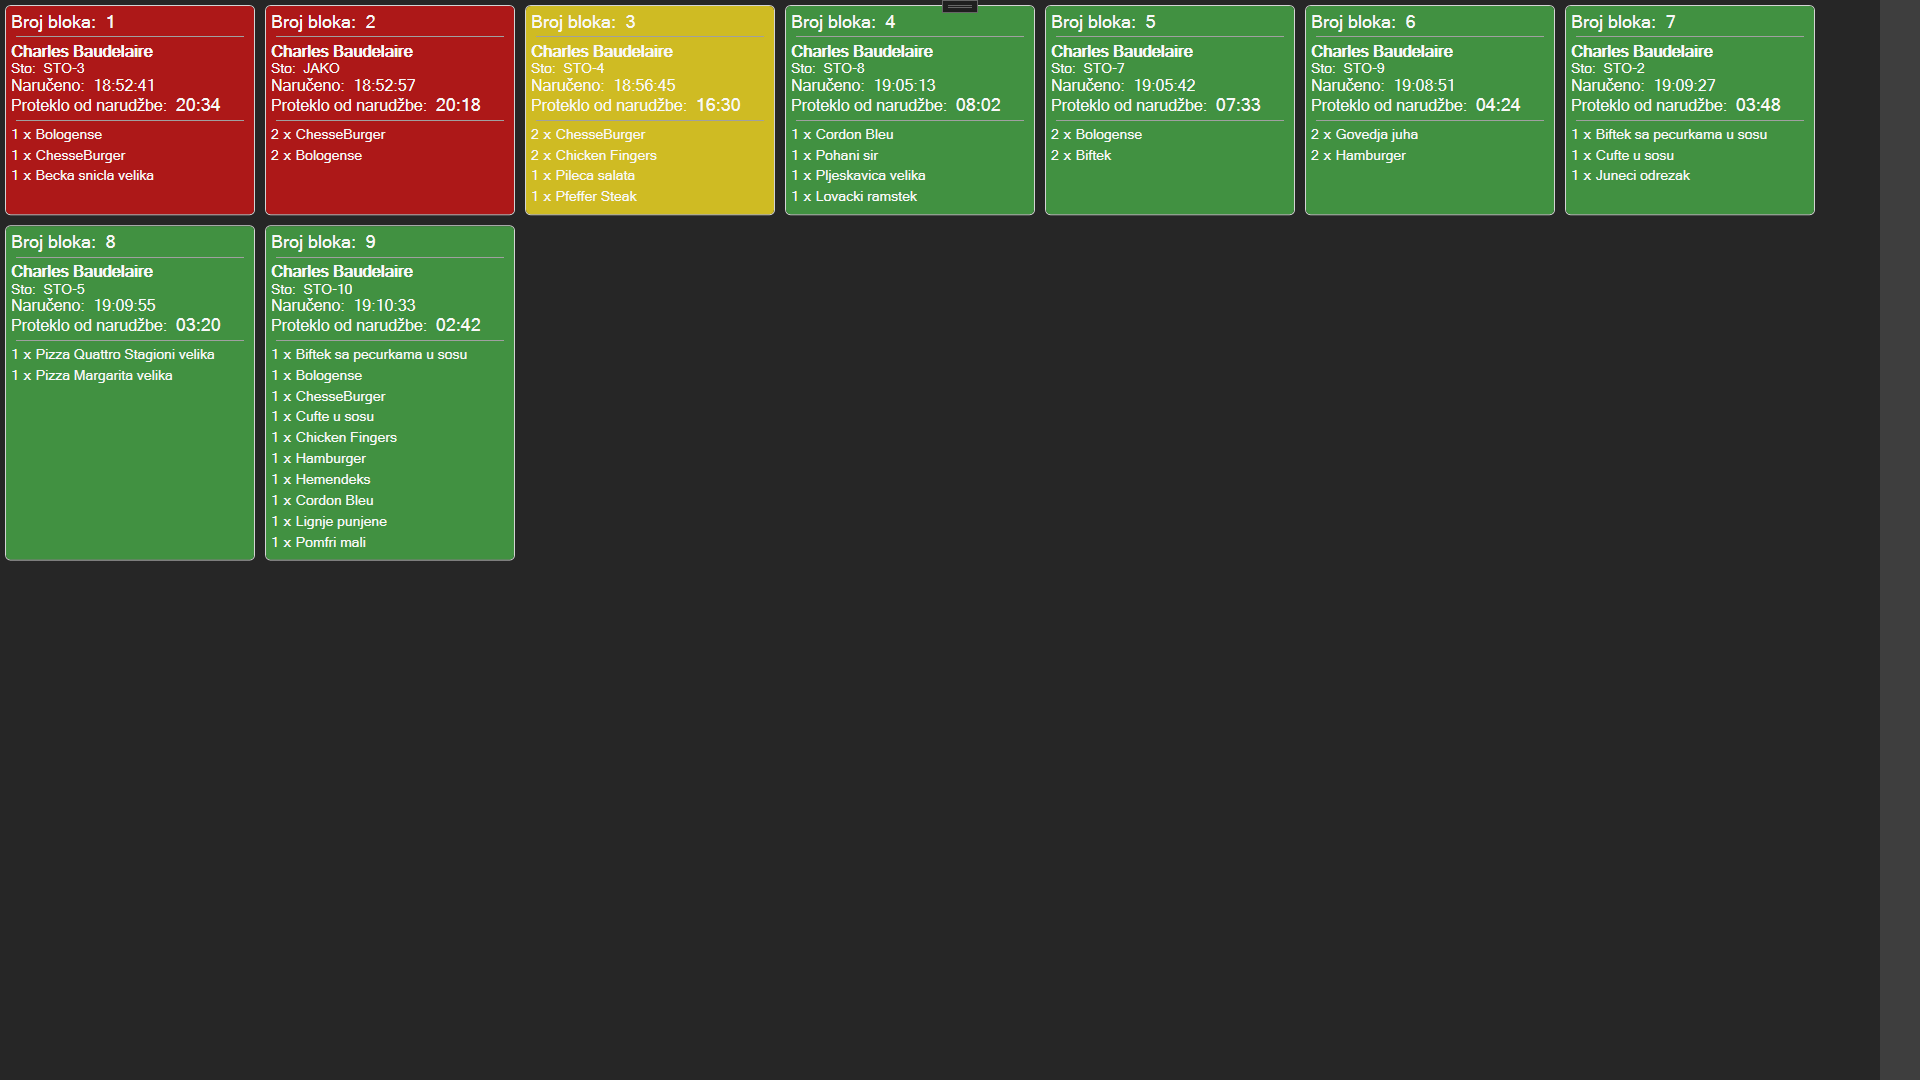Screen dimensions: 1920x1080
Task: Click the Juneci odrezak item on card 7
Action: (x=1631, y=175)
